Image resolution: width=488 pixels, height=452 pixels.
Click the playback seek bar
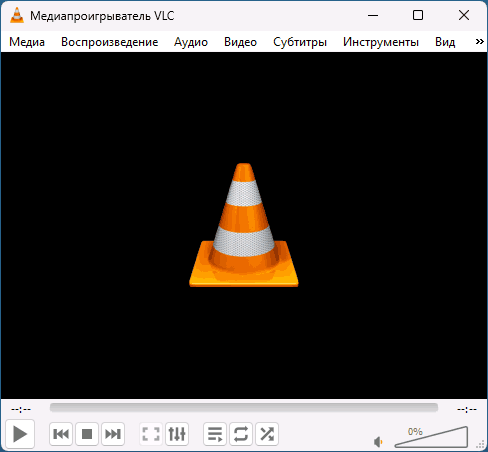click(244, 407)
